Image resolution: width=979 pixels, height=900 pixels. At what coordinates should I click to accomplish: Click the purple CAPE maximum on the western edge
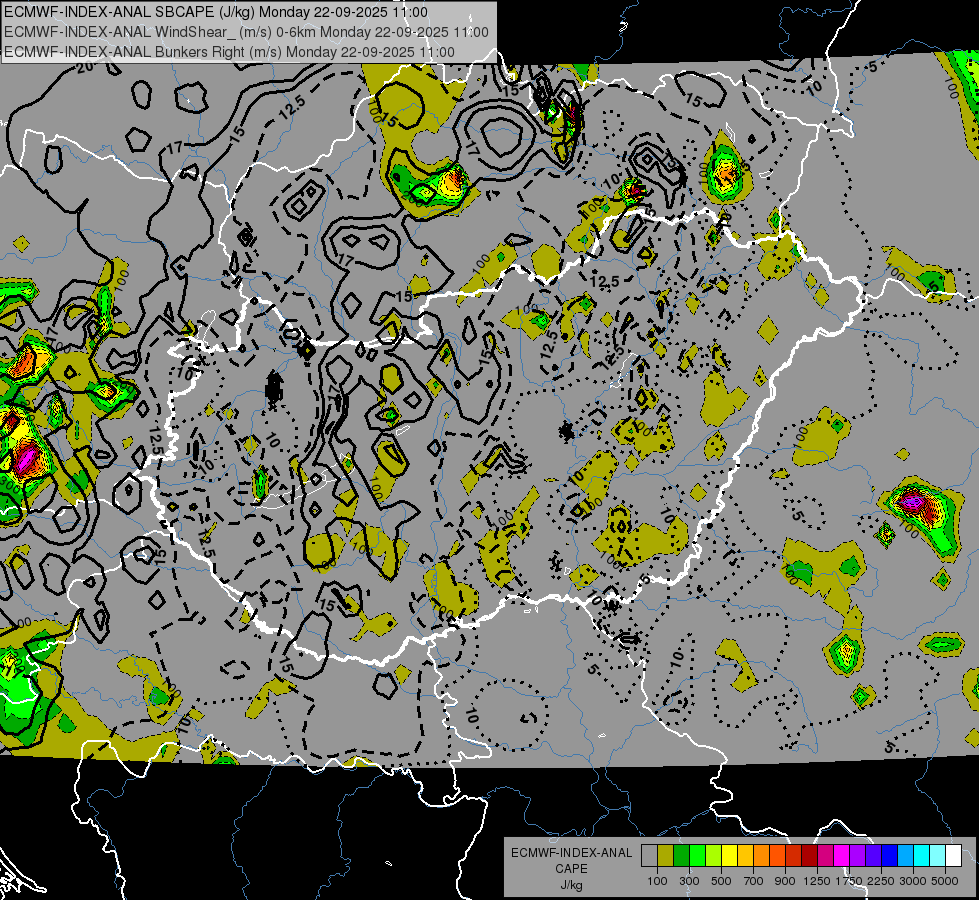pos(25,458)
